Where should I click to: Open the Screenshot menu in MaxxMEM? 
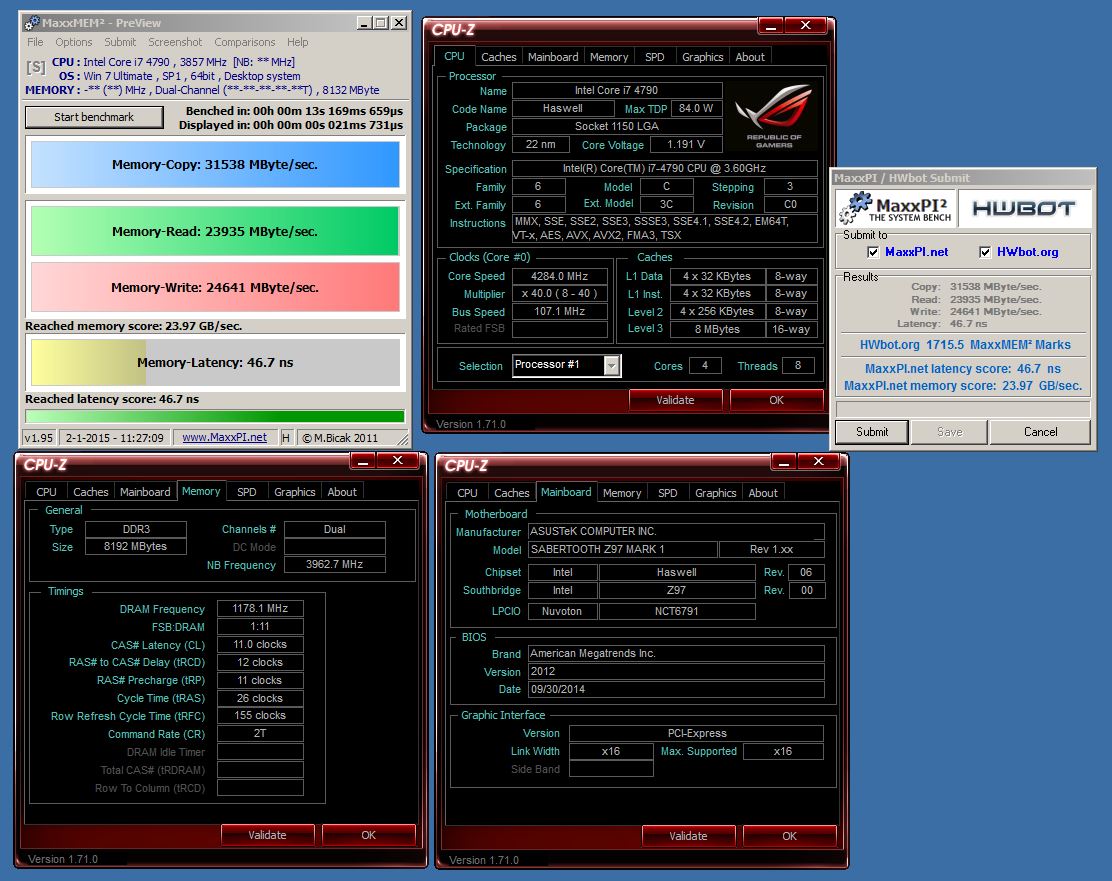[175, 42]
